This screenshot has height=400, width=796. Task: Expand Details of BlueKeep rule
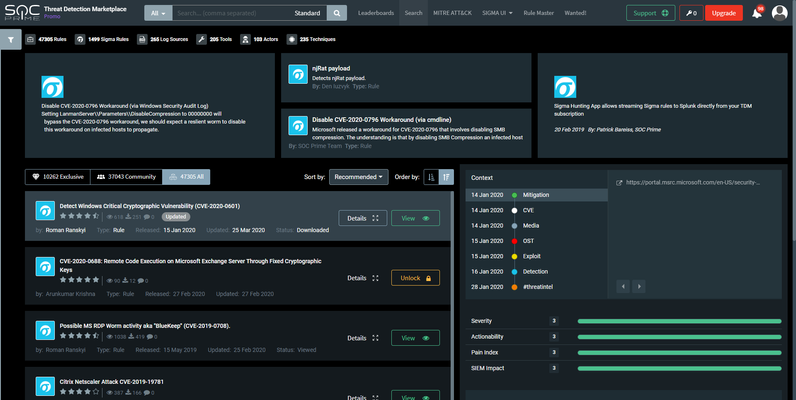[x=363, y=338]
